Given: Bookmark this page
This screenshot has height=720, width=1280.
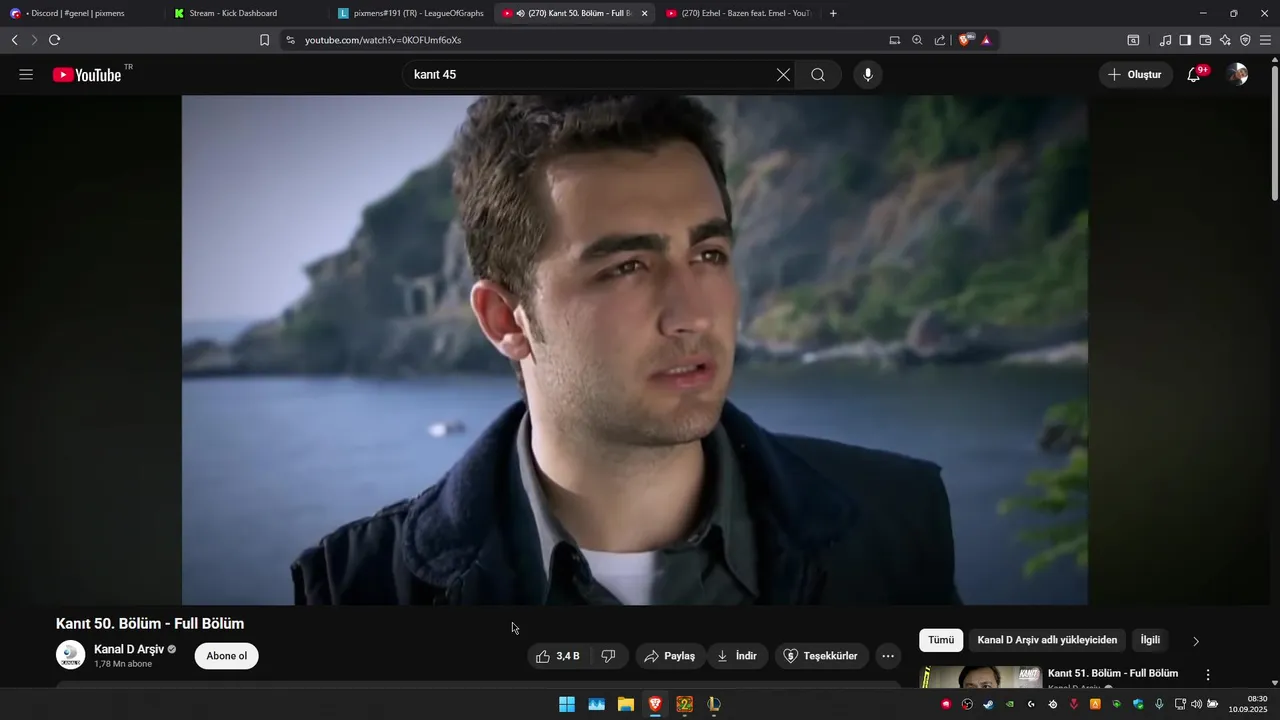Looking at the screenshot, I should click(264, 40).
